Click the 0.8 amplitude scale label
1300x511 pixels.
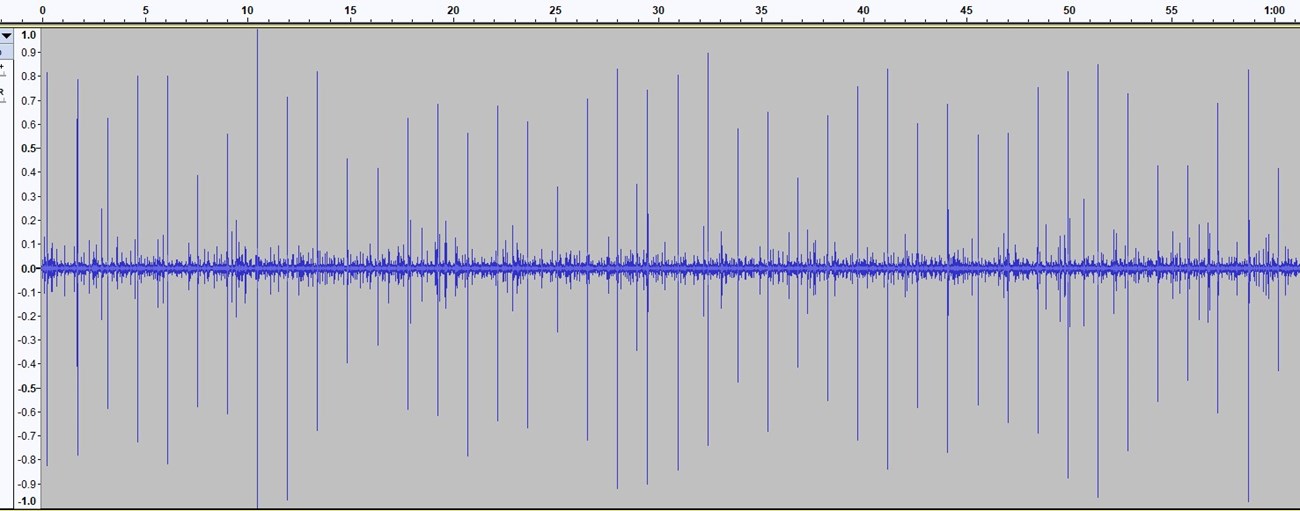(28, 77)
